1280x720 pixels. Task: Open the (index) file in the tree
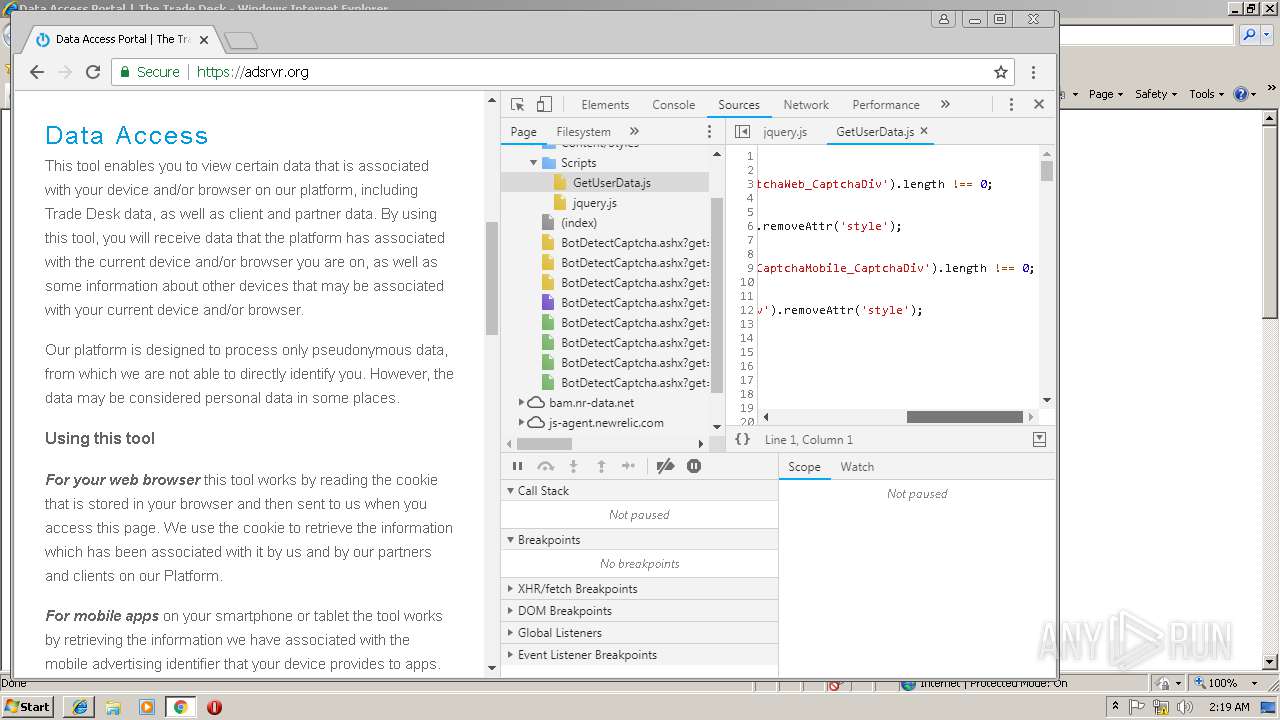click(x=579, y=223)
